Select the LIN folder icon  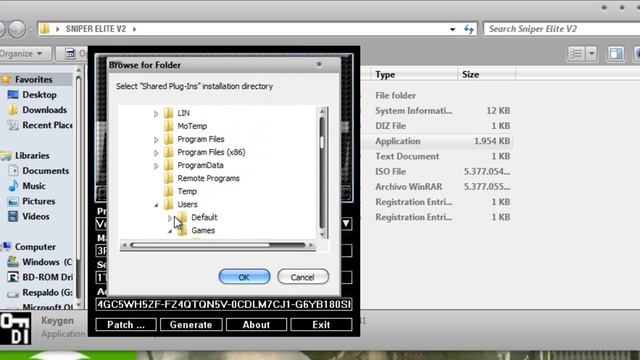[x=168, y=113]
